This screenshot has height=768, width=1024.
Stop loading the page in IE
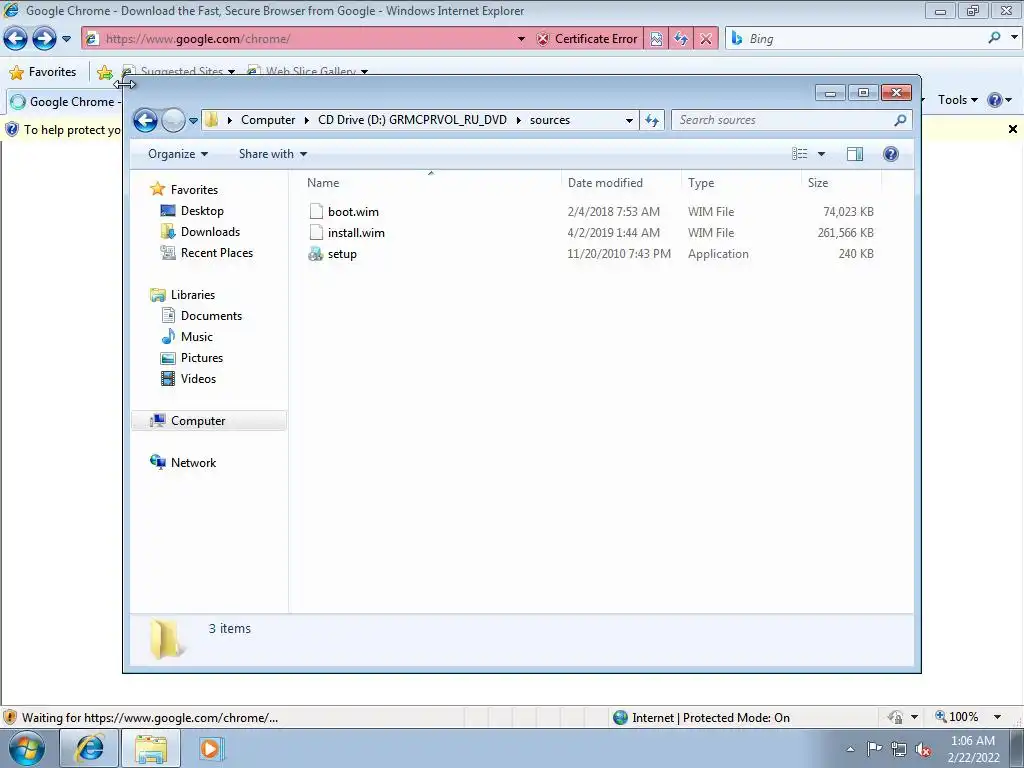click(706, 39)
